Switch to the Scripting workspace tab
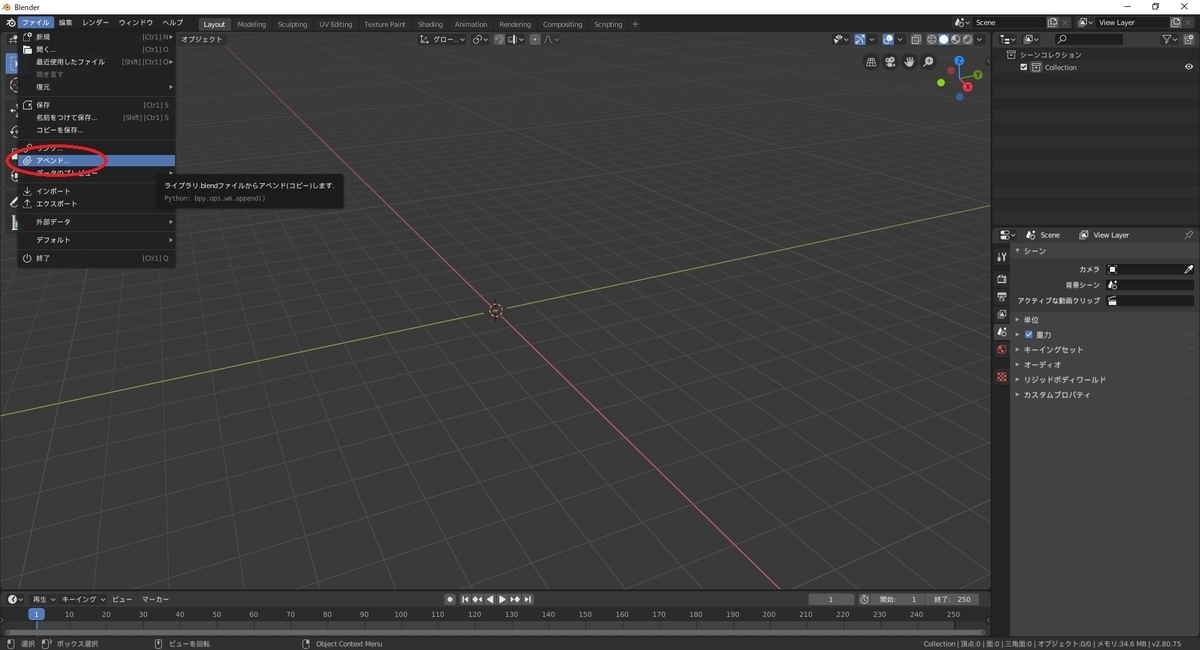The image size is (1200, 650). (608, 24)
